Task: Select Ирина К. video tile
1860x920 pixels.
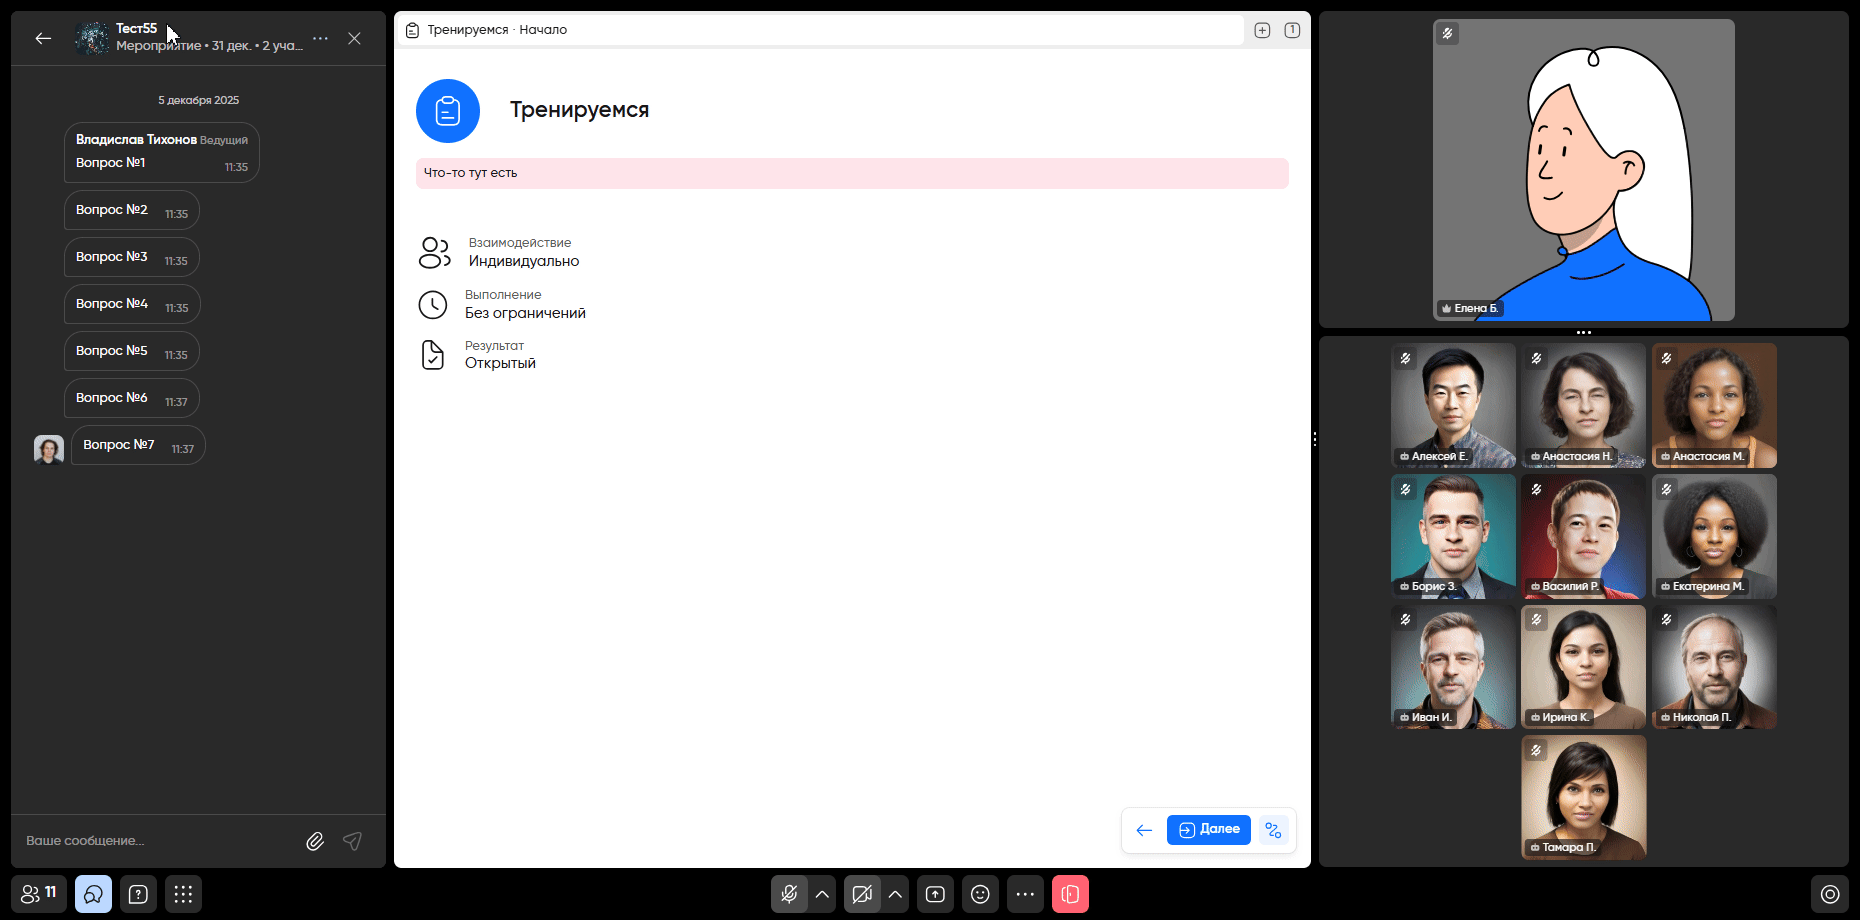Action: tap(1584, 667)
